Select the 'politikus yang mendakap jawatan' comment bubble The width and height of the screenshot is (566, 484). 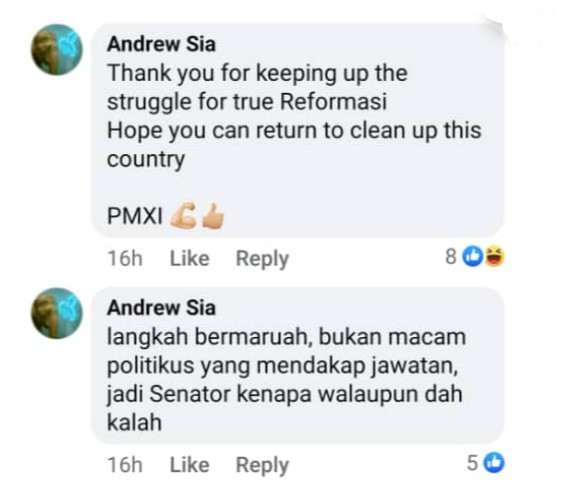click(298, 365)
